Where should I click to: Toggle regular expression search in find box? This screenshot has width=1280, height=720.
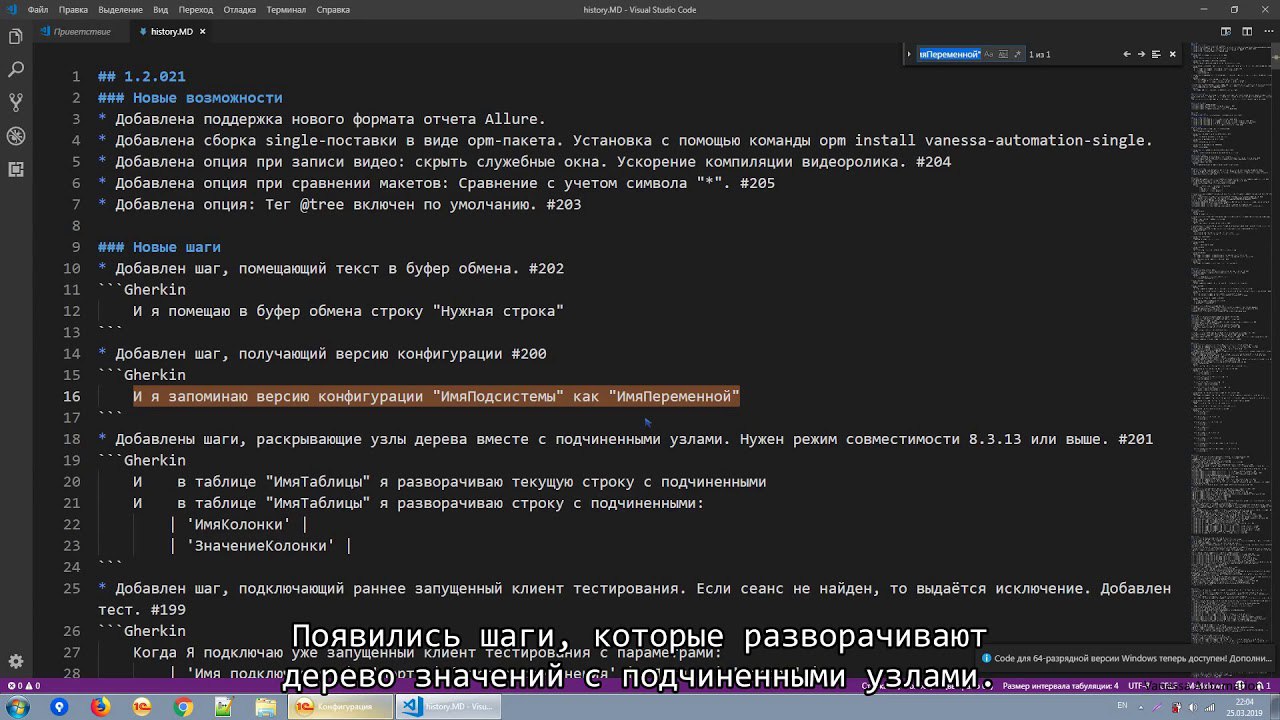coord(1017,54)
